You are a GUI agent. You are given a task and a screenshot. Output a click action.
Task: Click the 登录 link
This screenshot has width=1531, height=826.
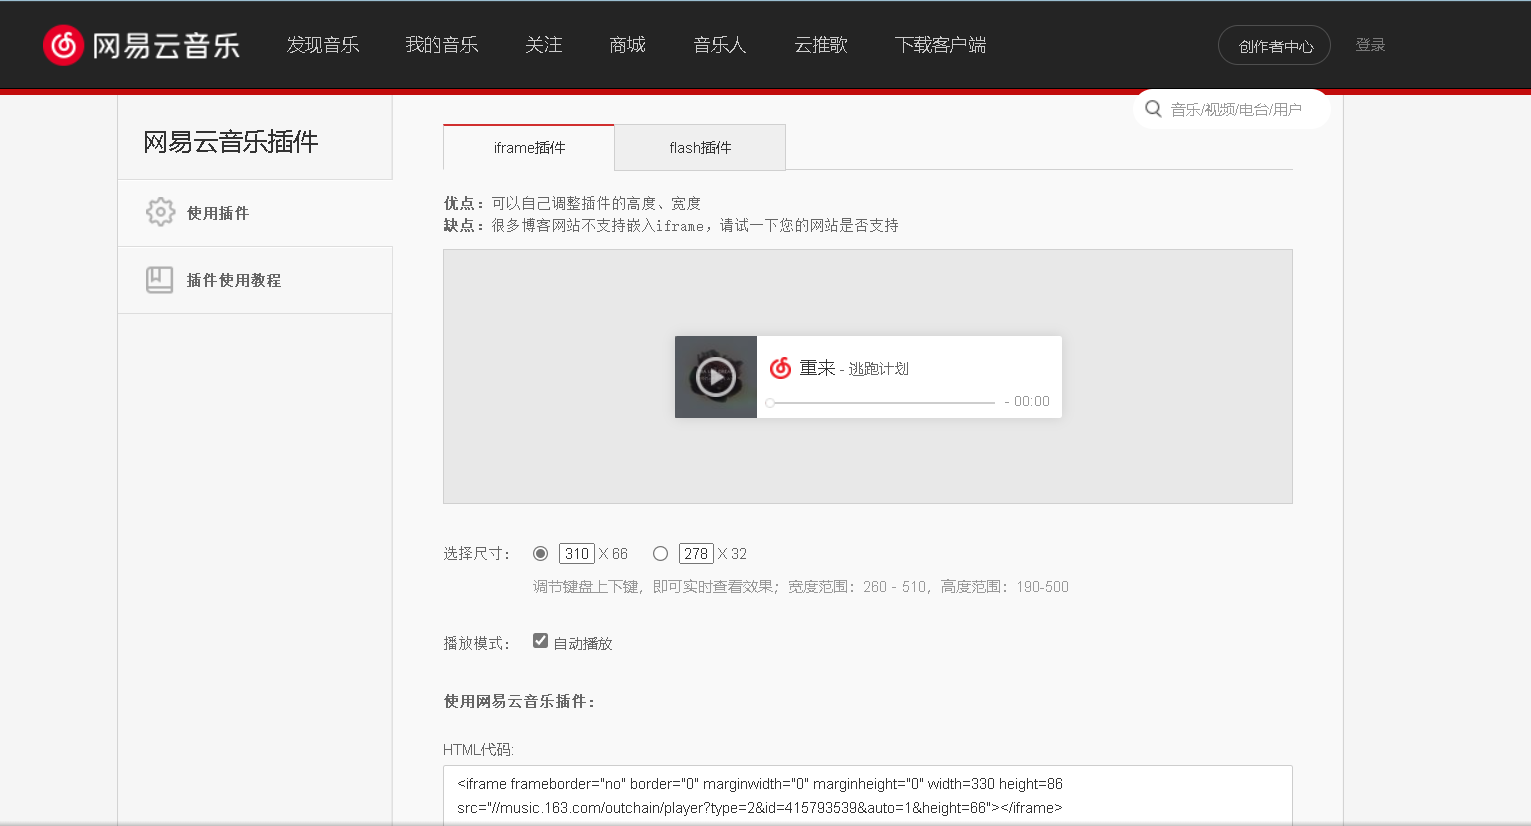coord(1370,44)
